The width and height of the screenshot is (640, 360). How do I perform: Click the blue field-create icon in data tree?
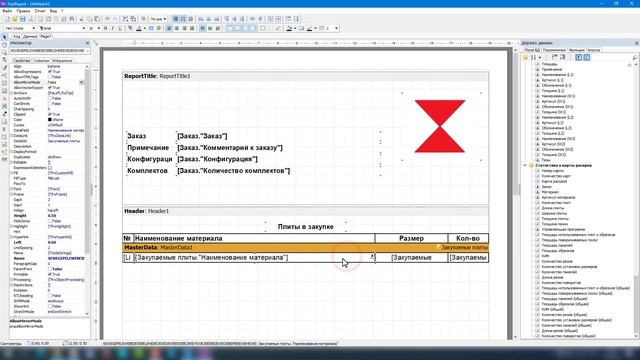[578, 58]
